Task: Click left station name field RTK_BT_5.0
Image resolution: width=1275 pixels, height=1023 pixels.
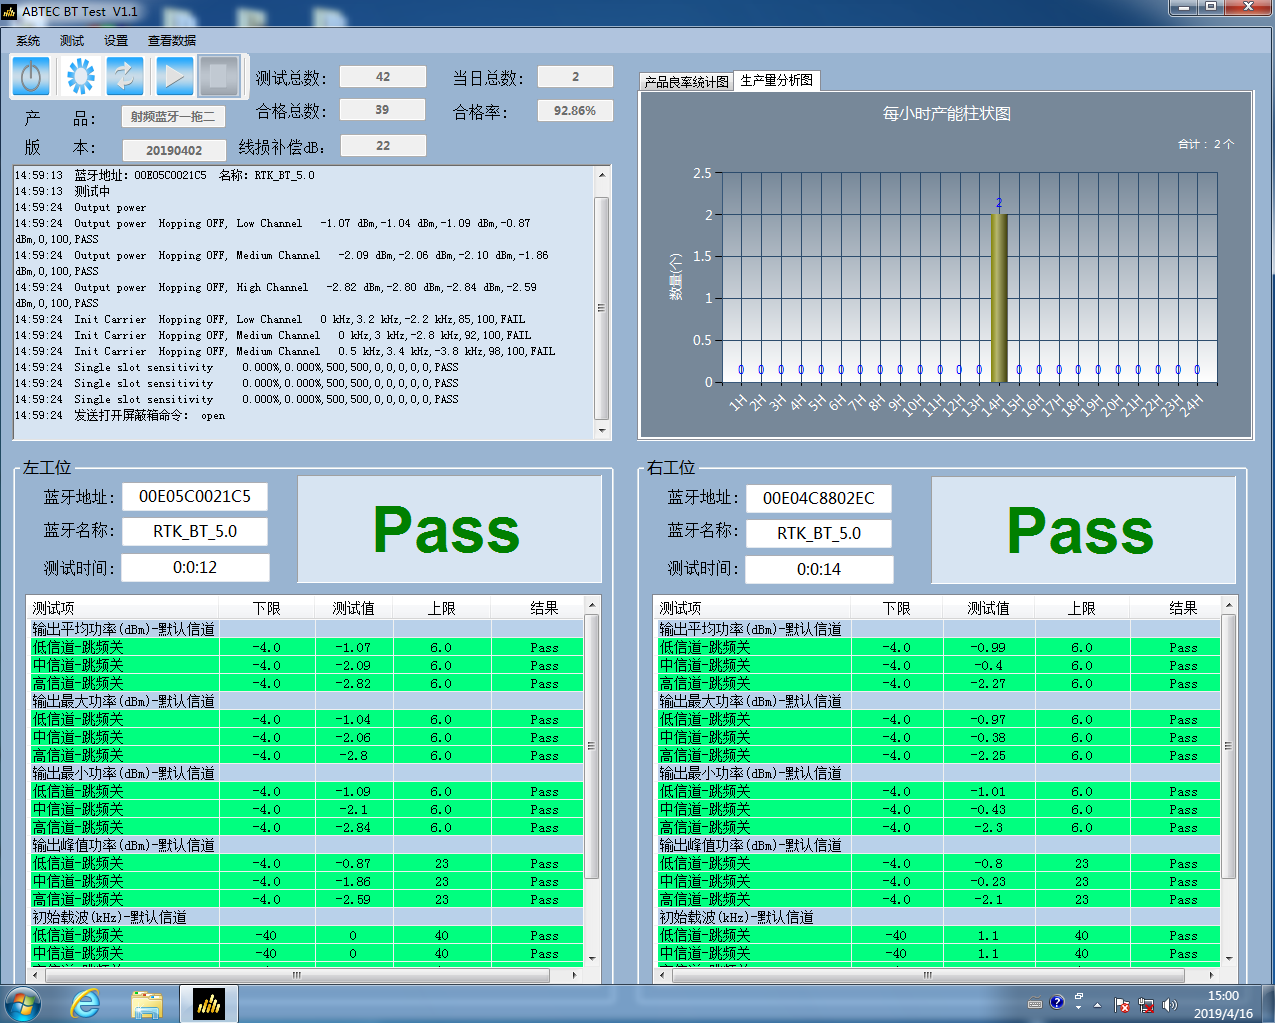Action: point(195,531)
